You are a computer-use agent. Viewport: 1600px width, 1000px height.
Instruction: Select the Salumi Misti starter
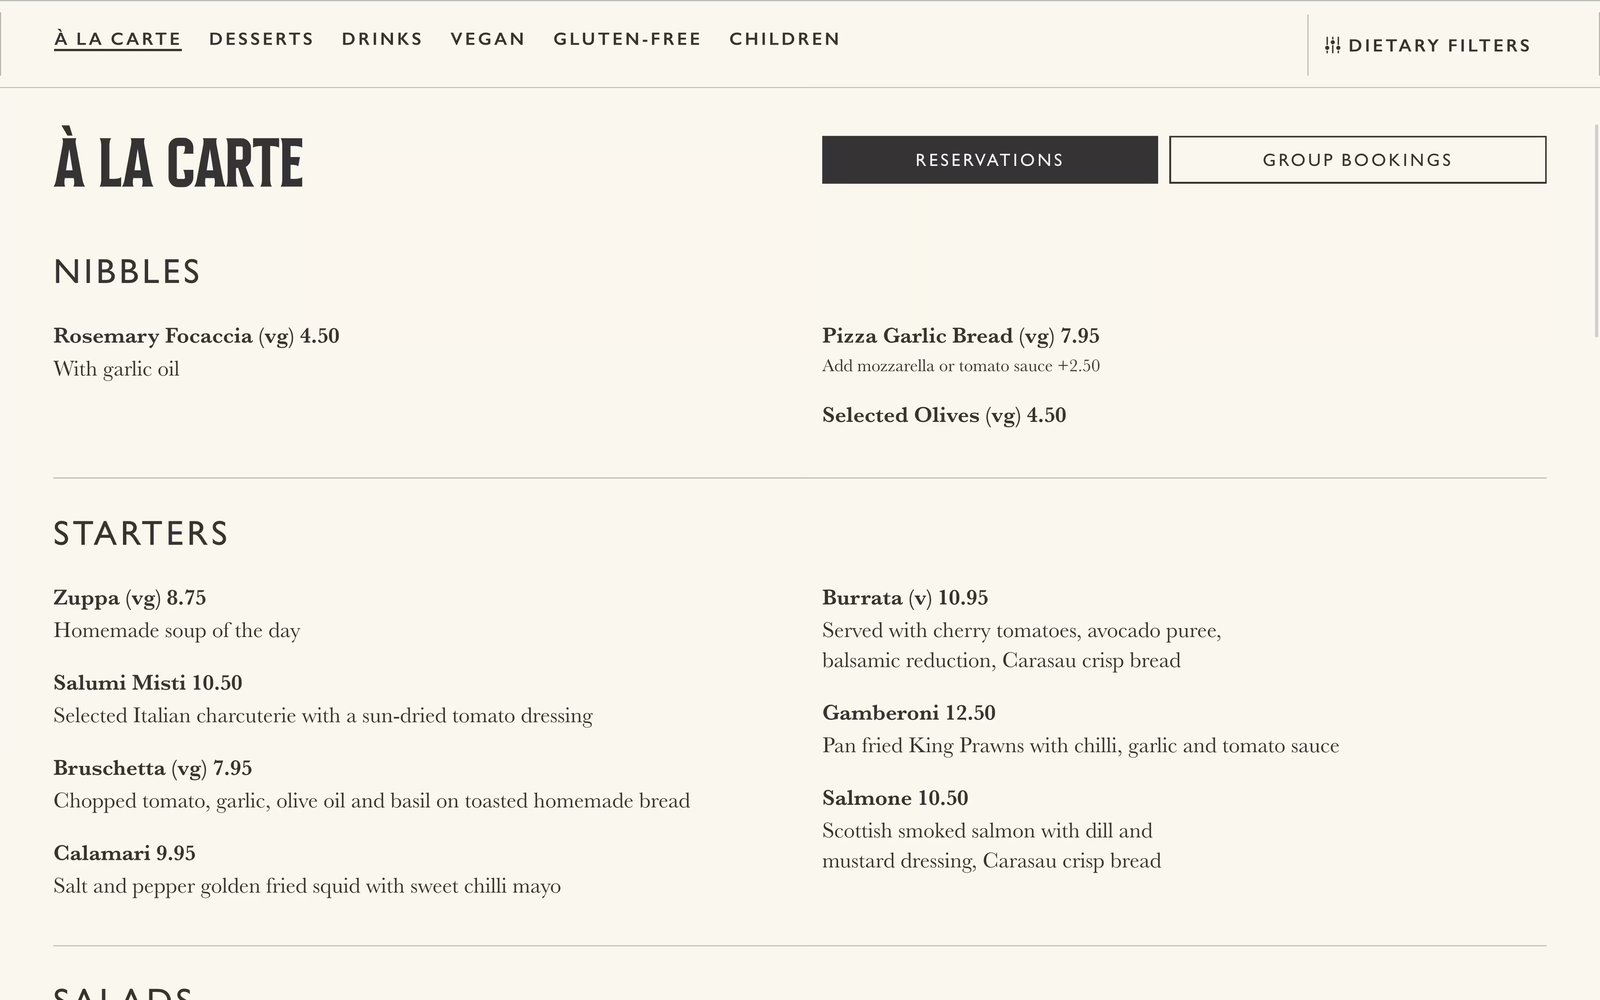click(119, 683)
